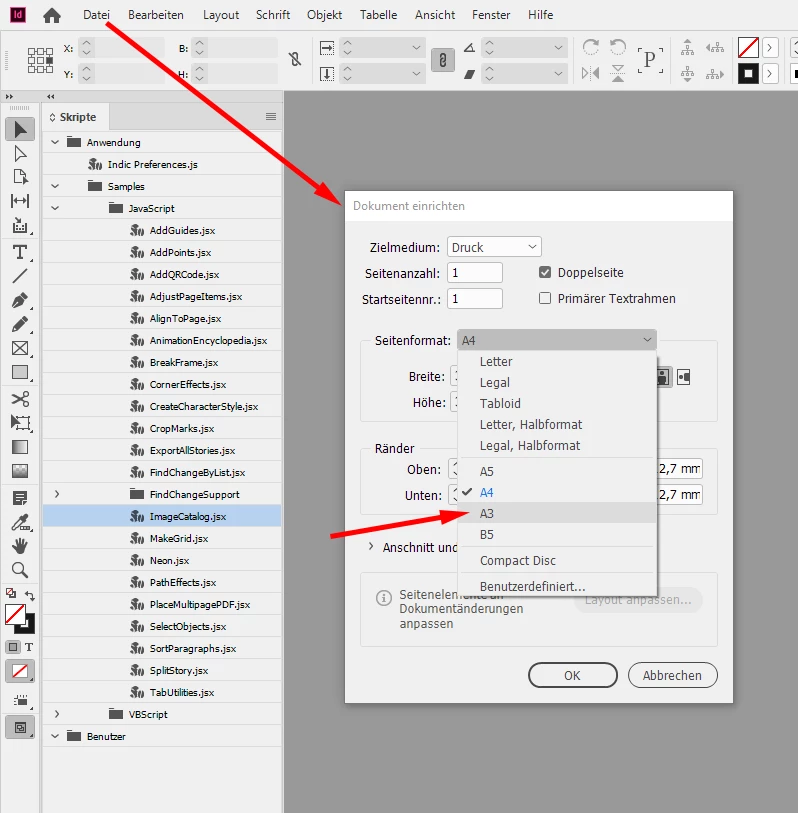Screen dimensions: 798x813
Task: Click control bar fill swatch
Action: (748, 48)
